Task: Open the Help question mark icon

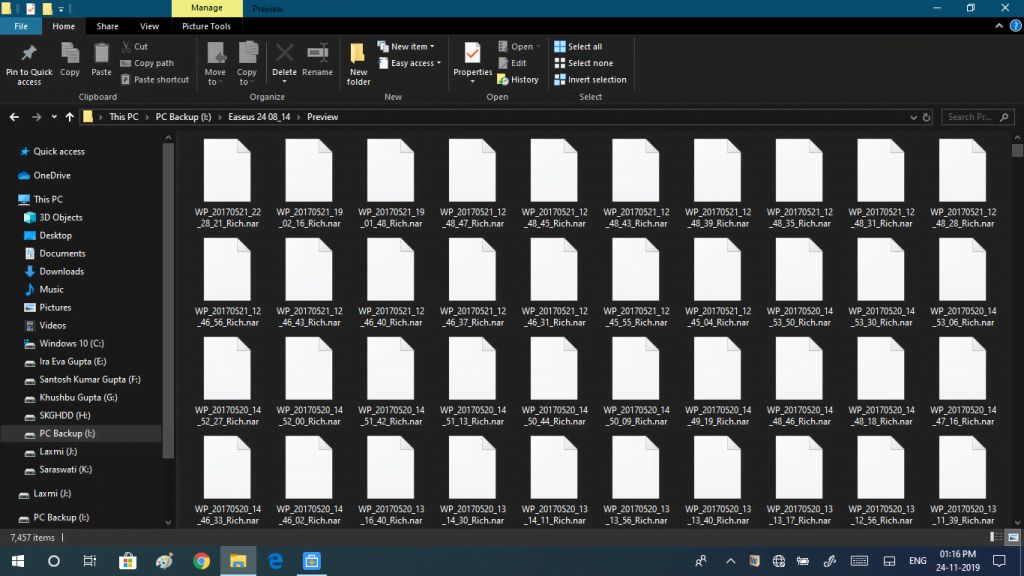Action: [1016, 26]
